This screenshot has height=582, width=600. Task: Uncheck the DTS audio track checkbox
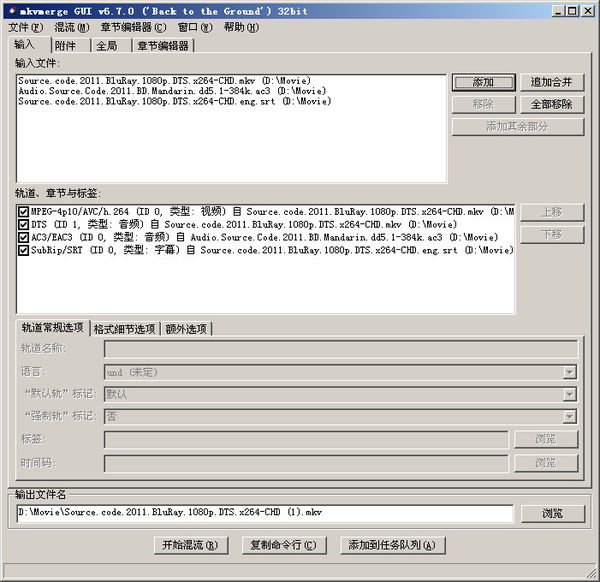click(23, 224)
